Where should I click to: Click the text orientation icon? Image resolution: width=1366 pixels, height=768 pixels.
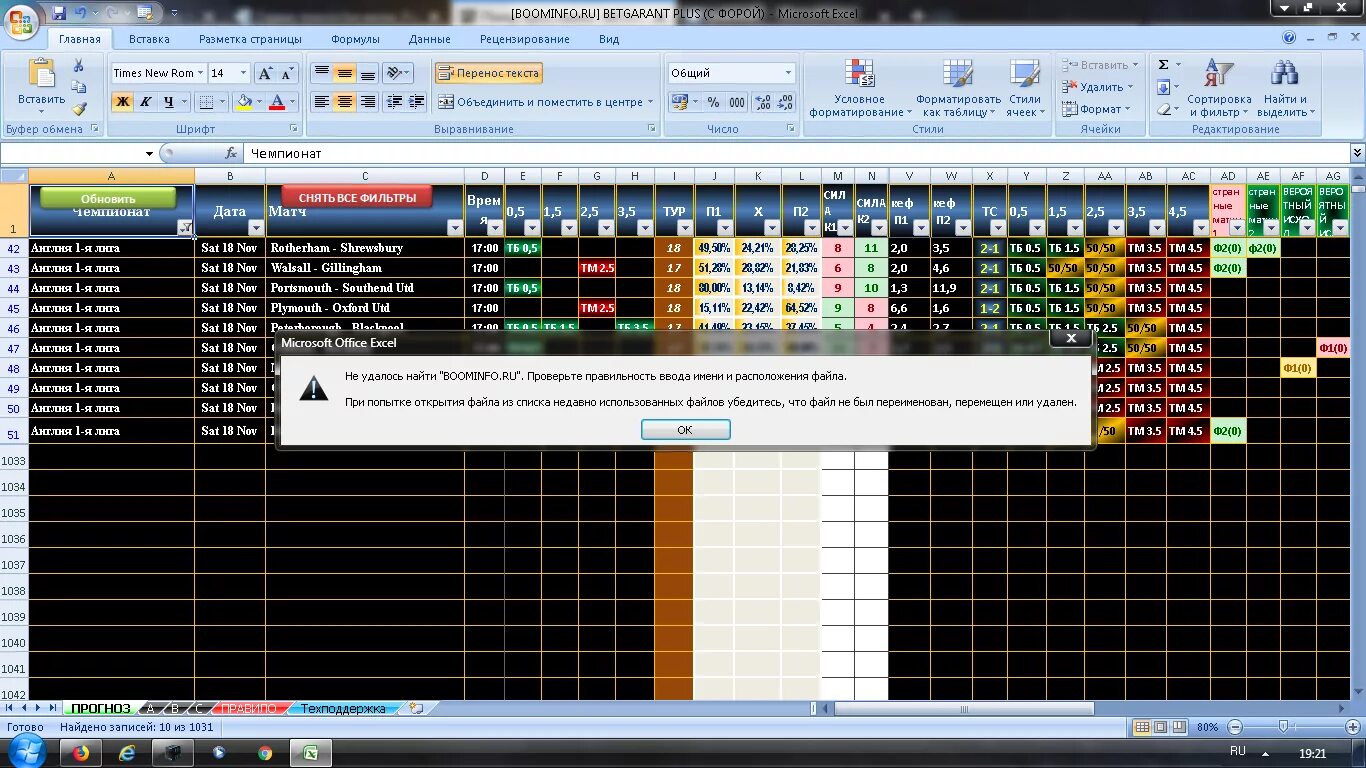(x=395, y=73)
